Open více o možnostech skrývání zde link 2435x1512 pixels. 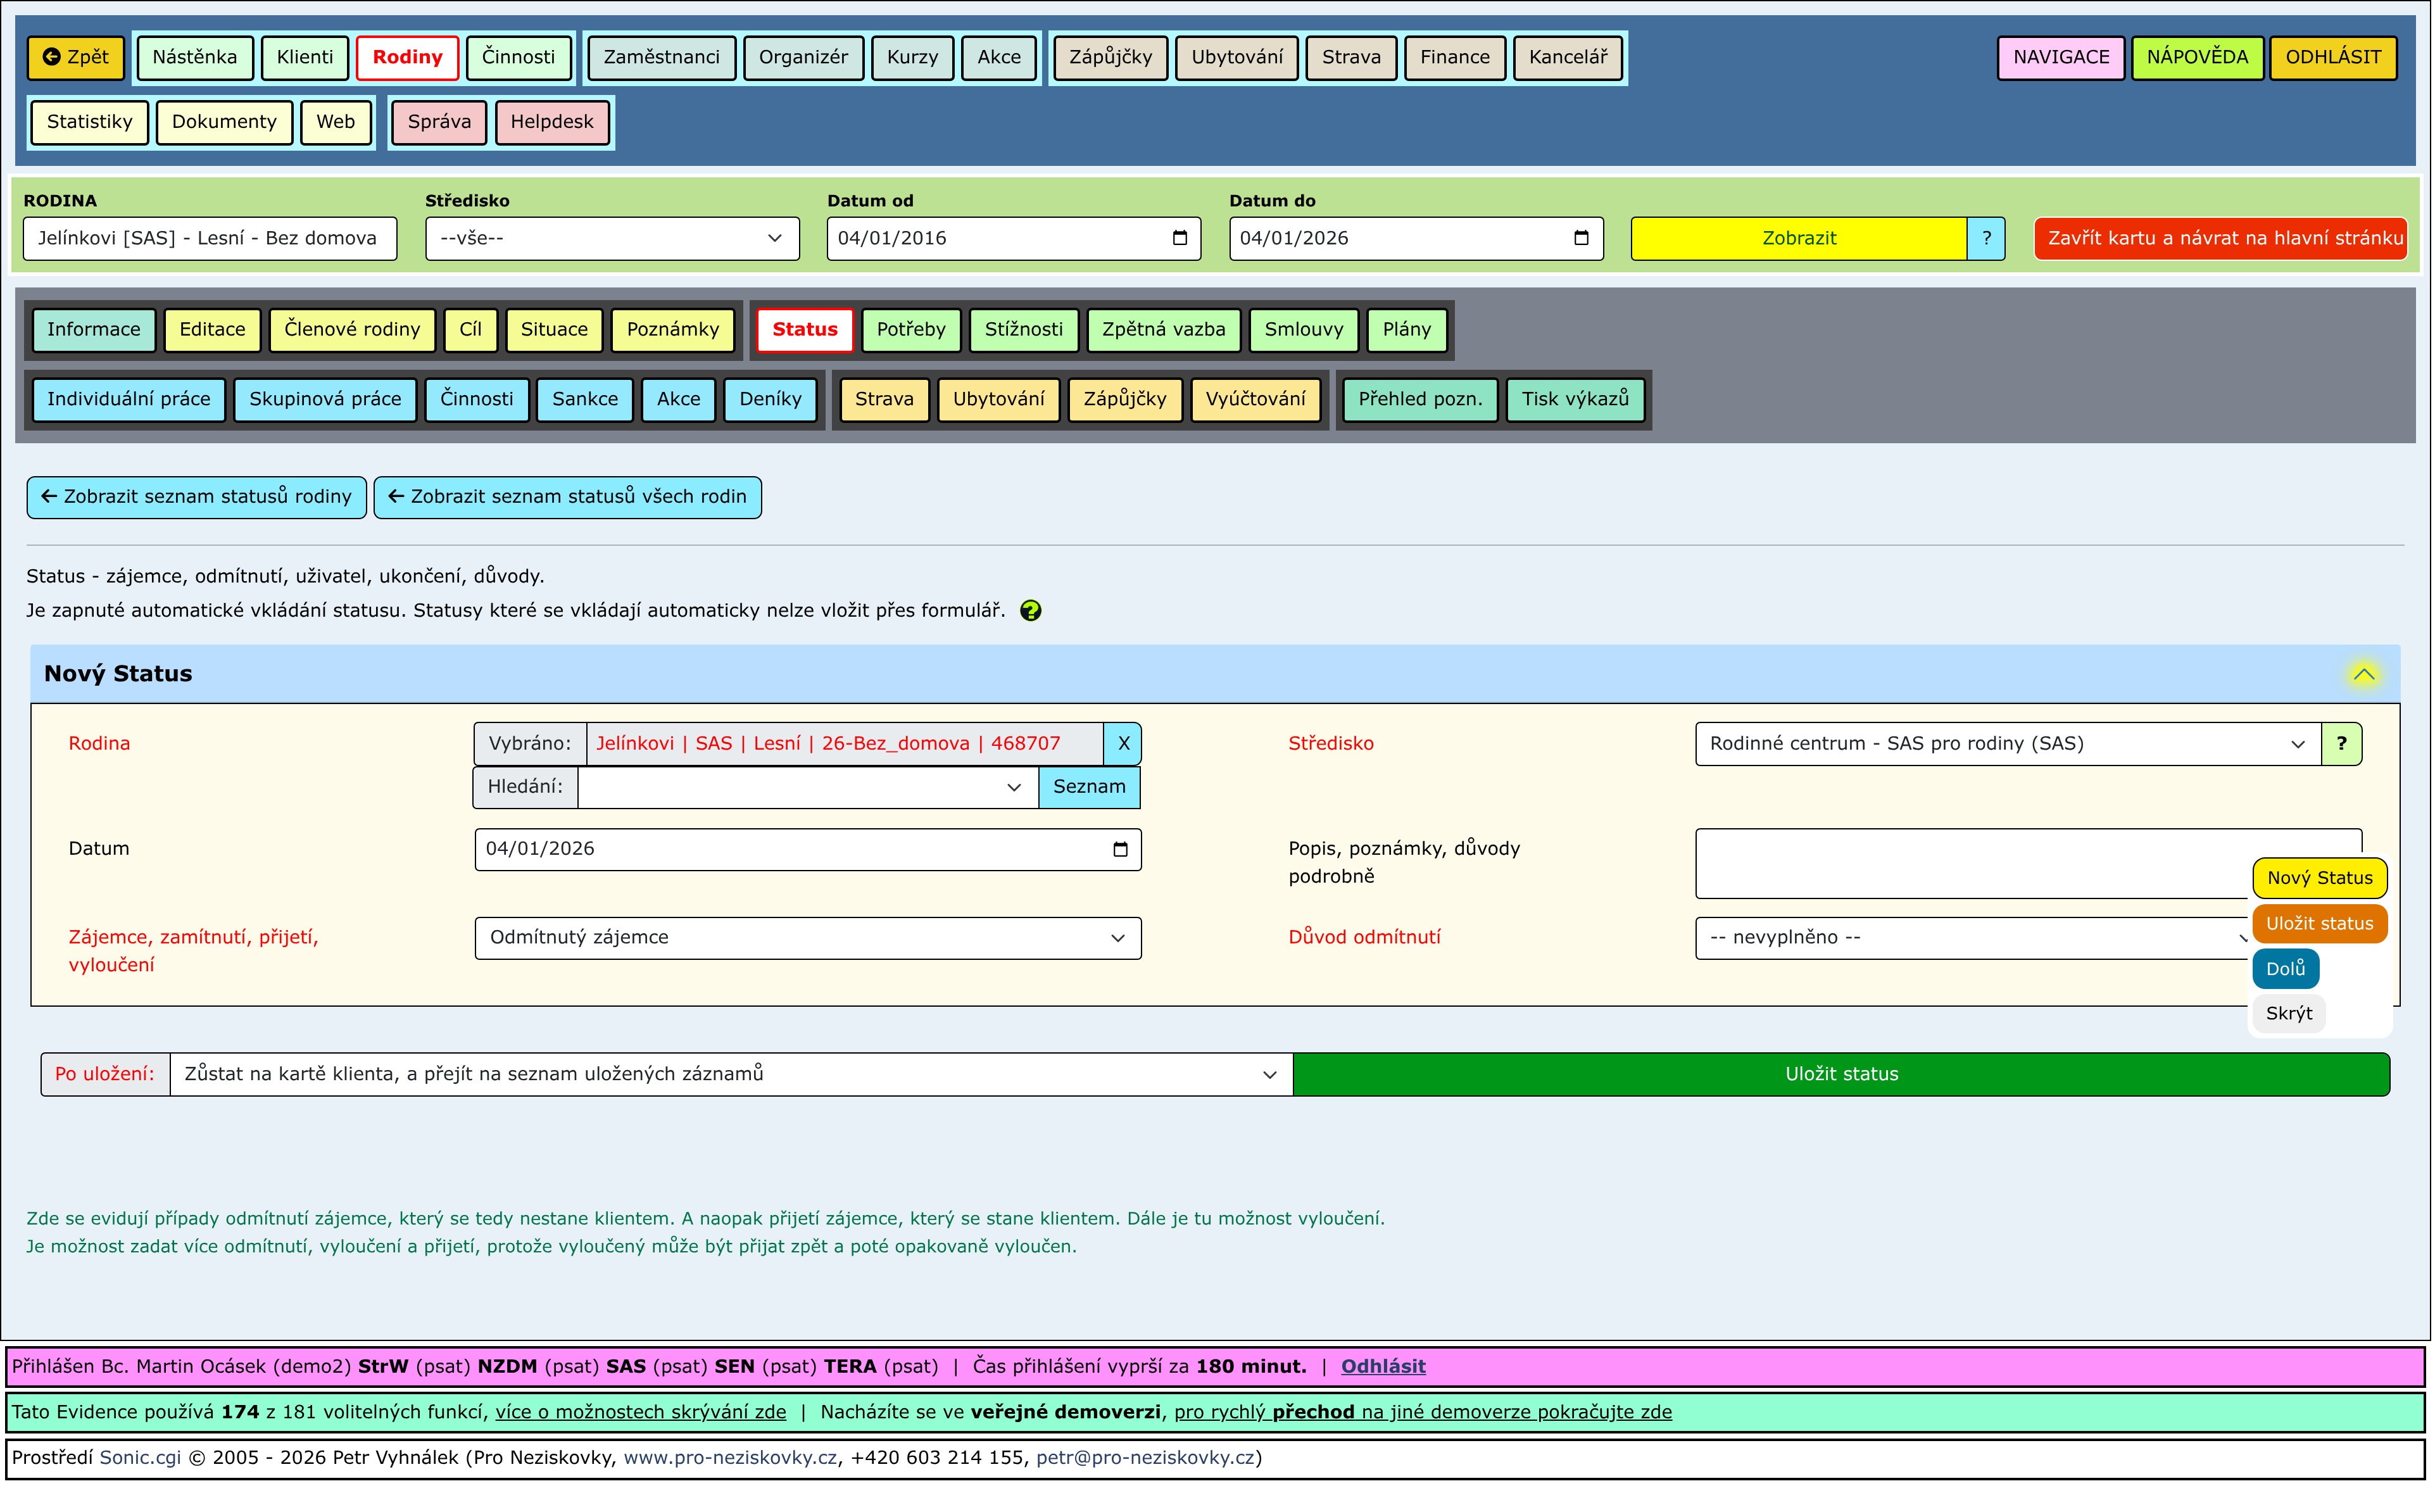point(641,1413)
